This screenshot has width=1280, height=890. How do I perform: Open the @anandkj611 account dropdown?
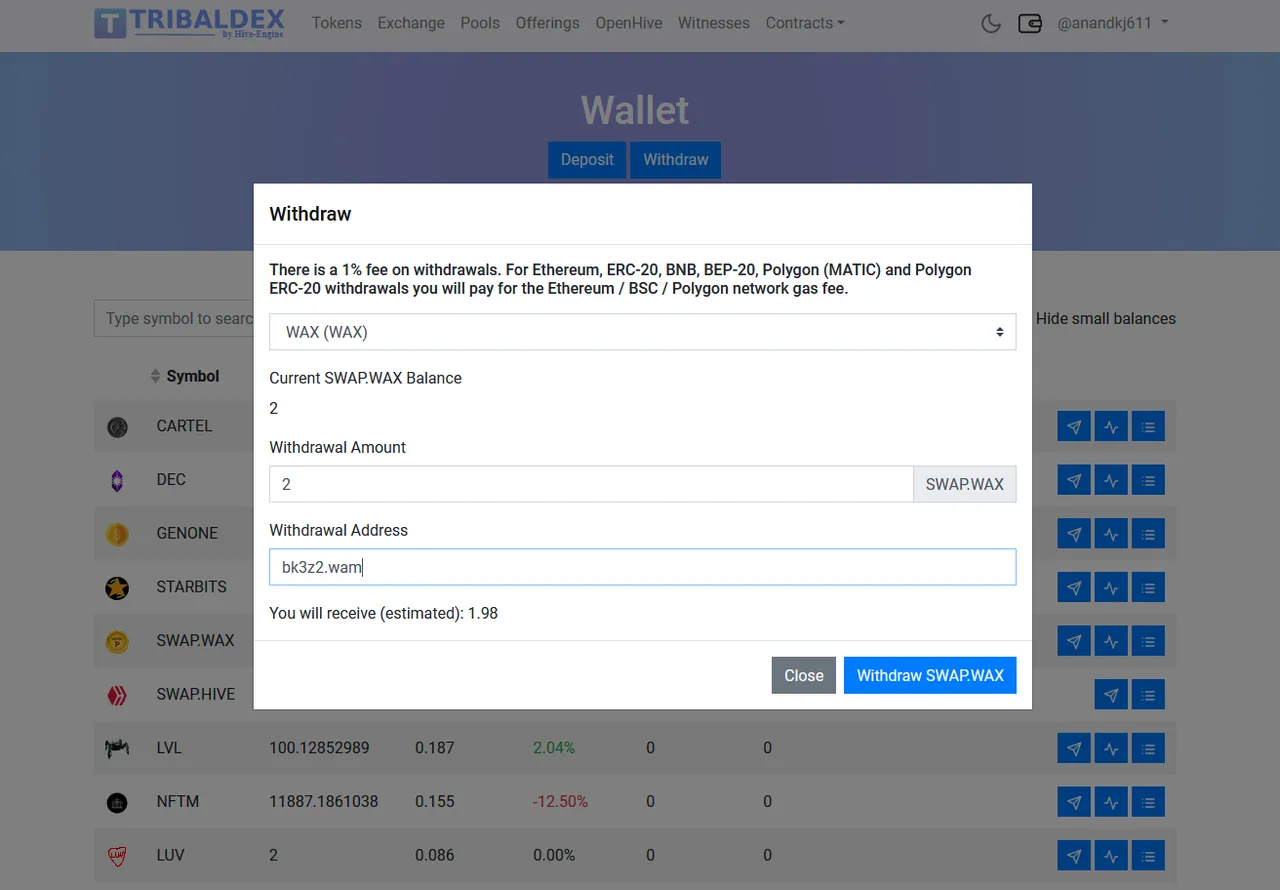[x=1113, y=23]
